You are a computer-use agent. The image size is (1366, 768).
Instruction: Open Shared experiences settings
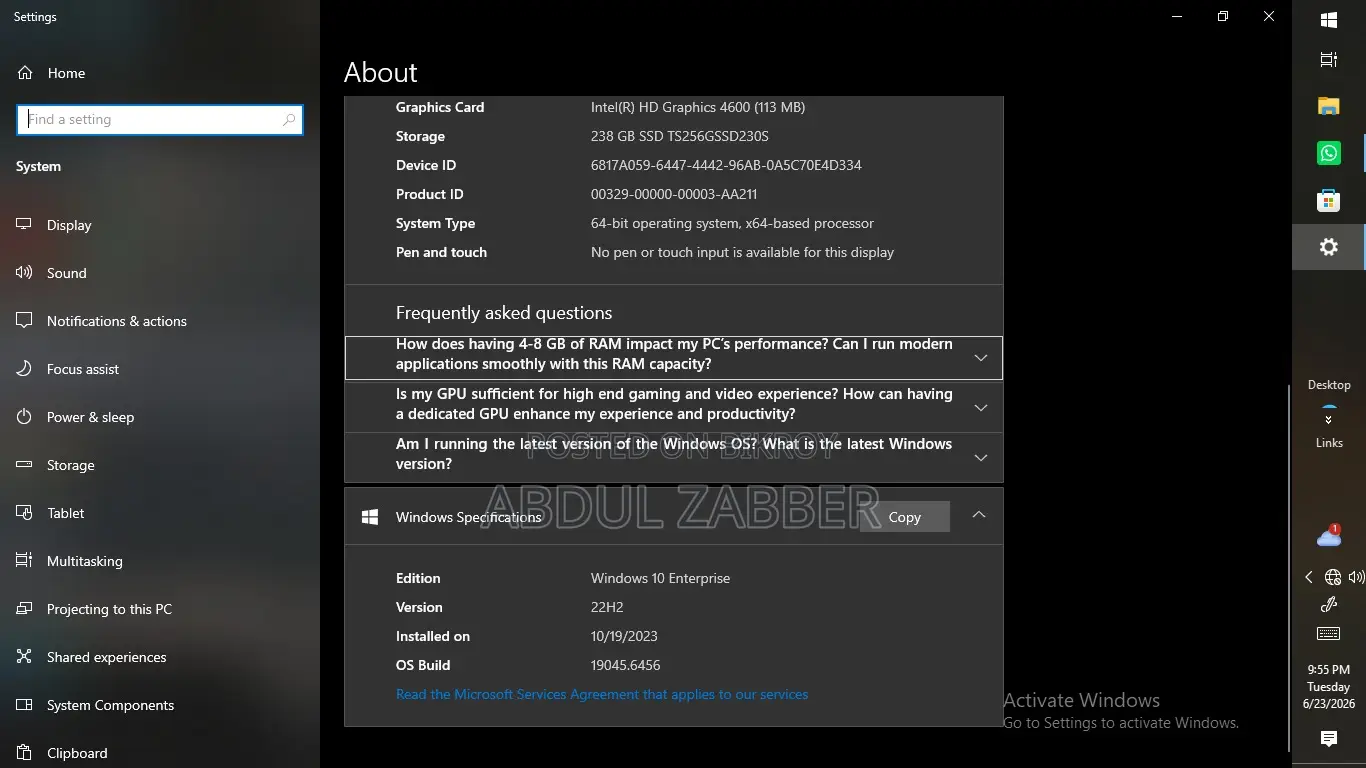pyautogui.click(x=160, y=657)
